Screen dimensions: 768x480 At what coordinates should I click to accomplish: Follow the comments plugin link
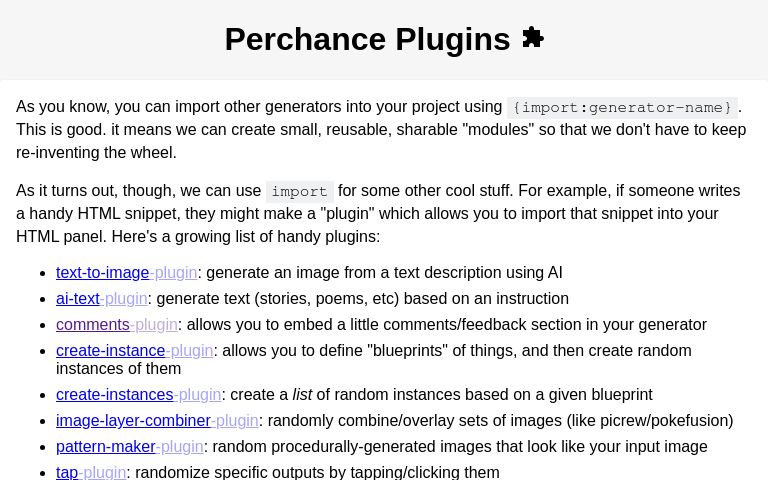click(x=116, y=325)
